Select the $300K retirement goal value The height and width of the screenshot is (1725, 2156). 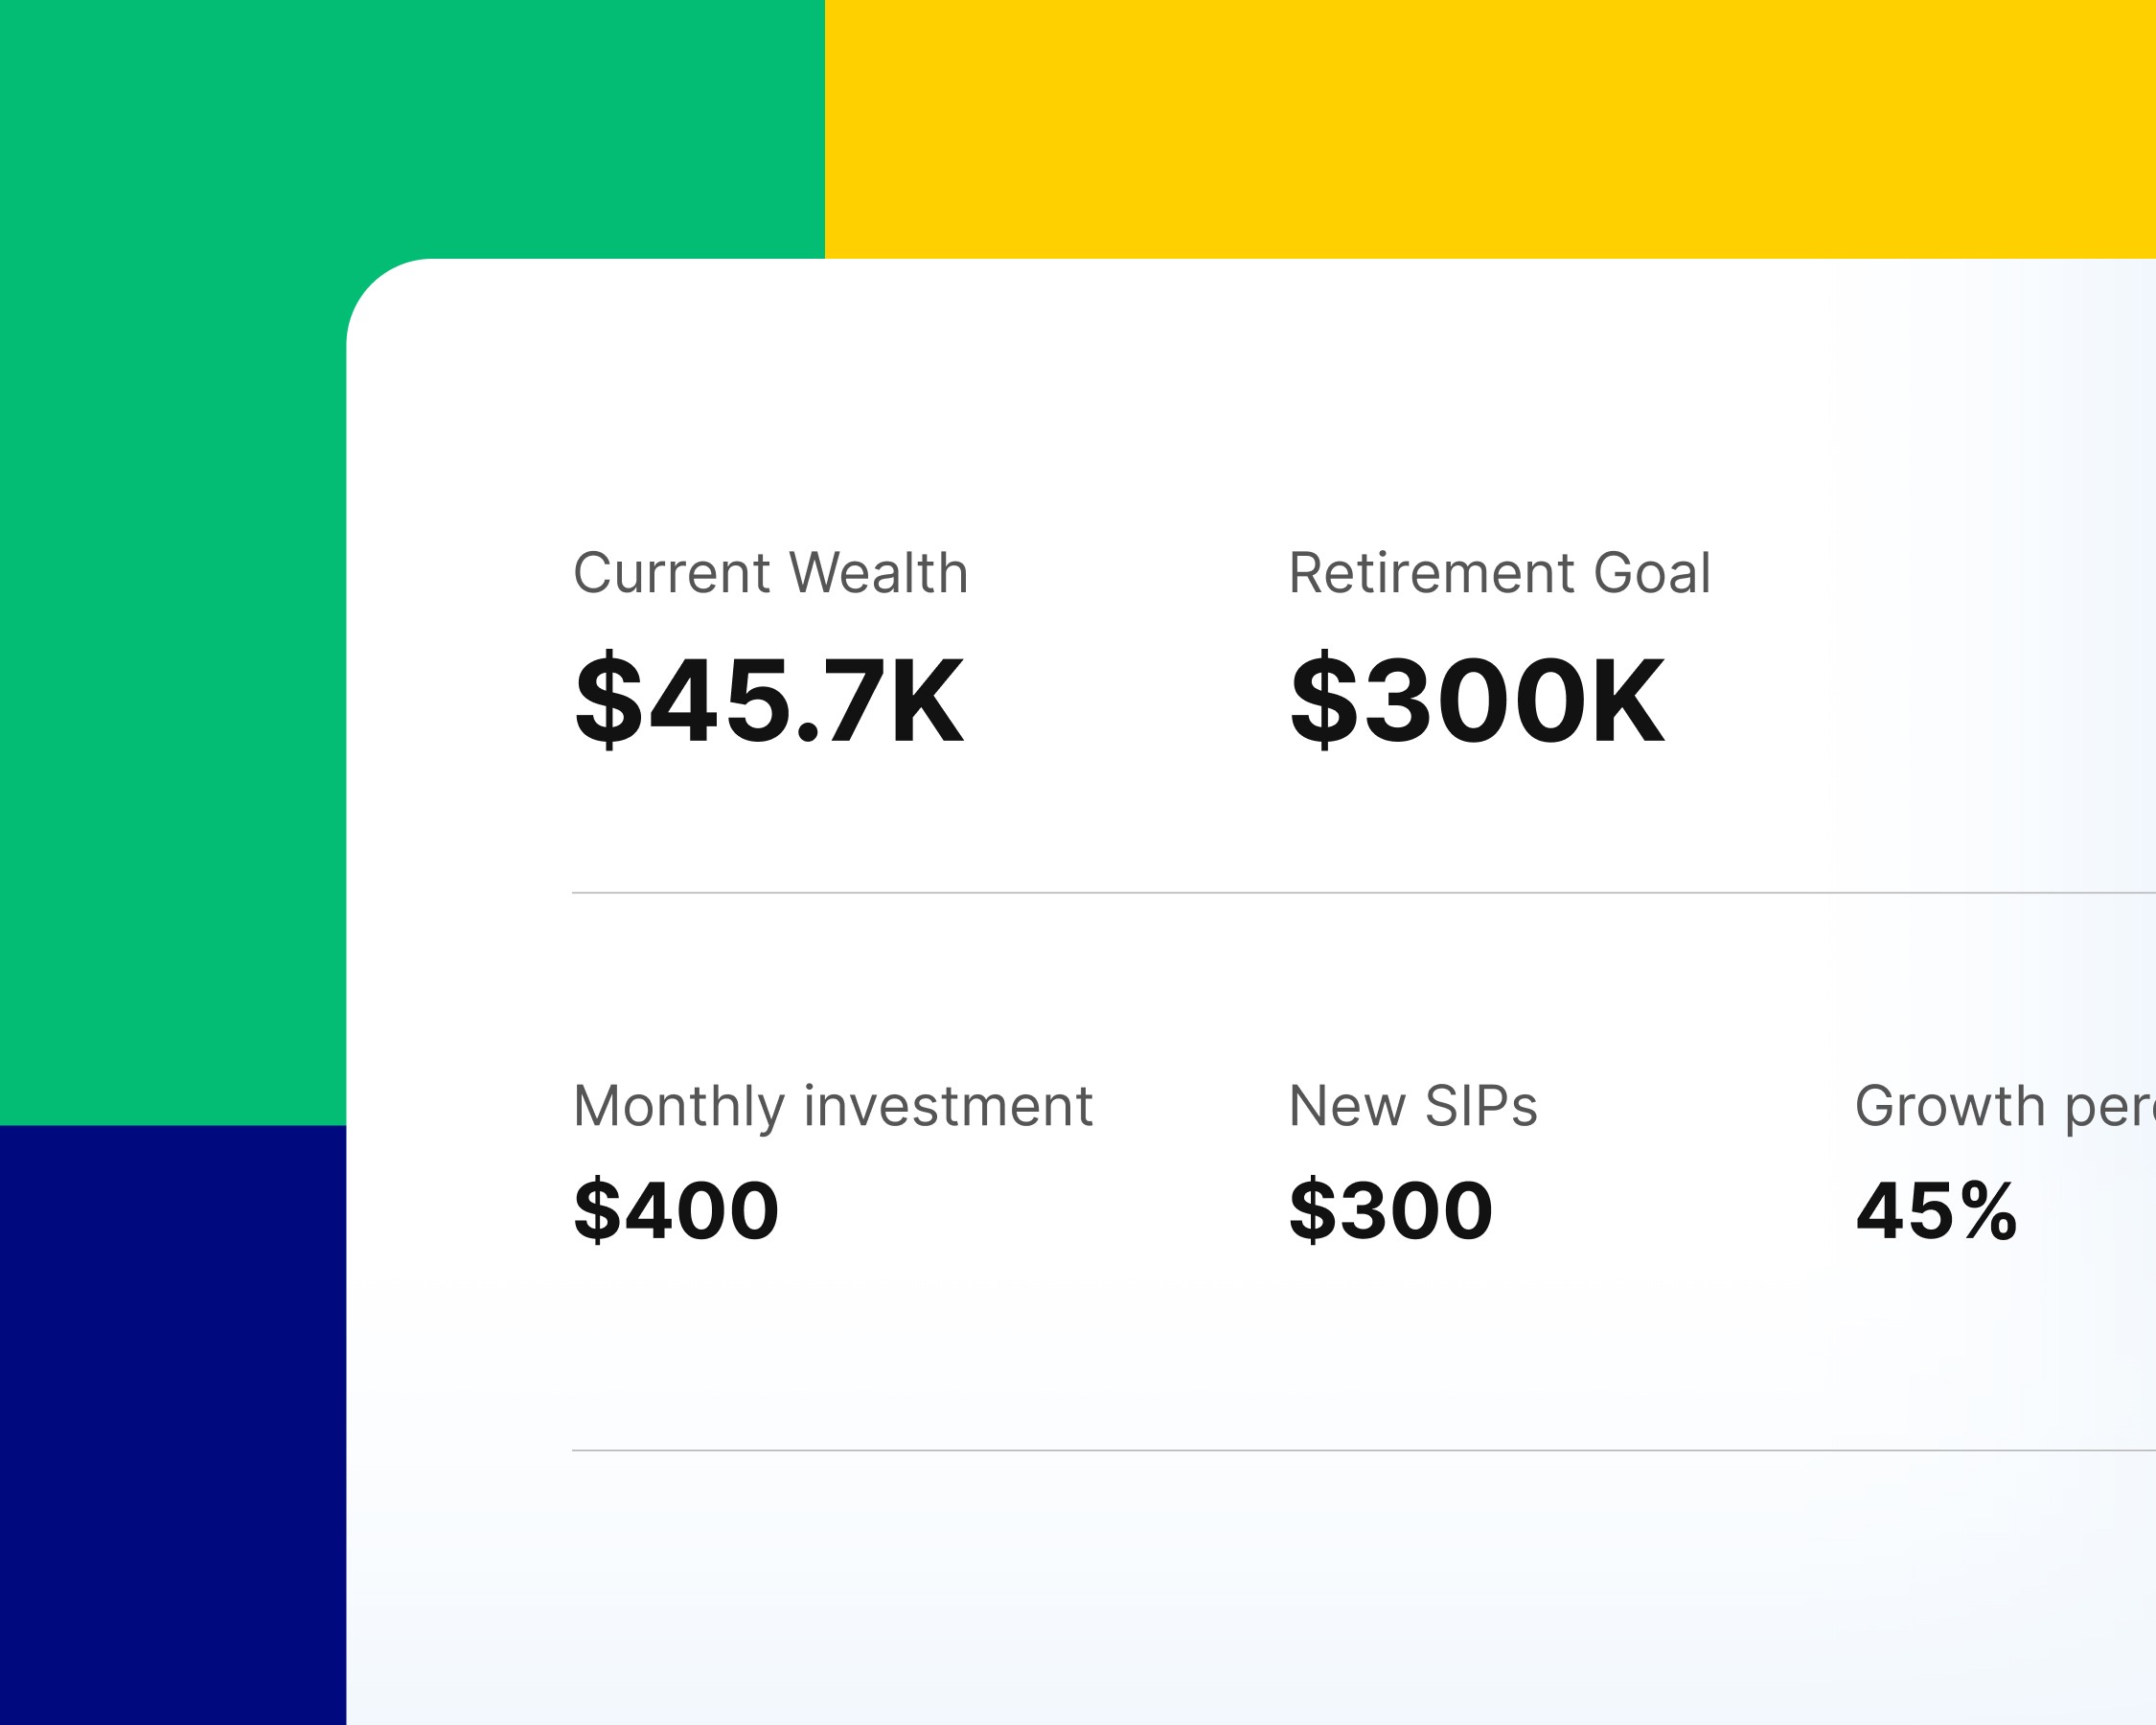point(1477,699)
